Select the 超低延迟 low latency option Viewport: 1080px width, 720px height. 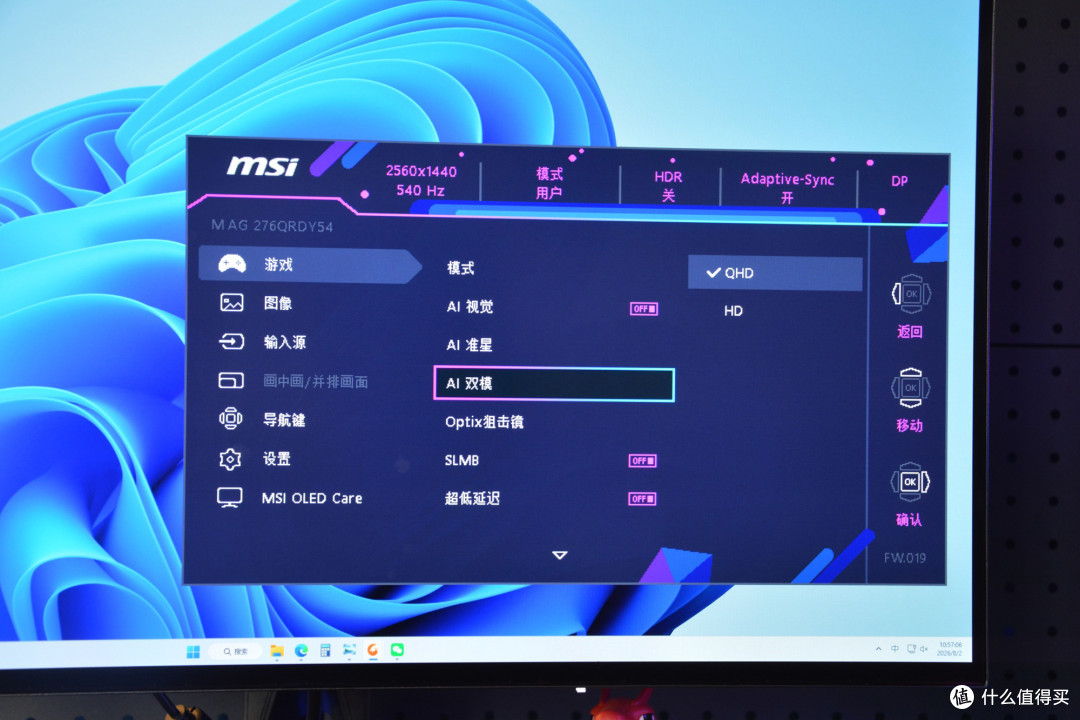(472, 498)
